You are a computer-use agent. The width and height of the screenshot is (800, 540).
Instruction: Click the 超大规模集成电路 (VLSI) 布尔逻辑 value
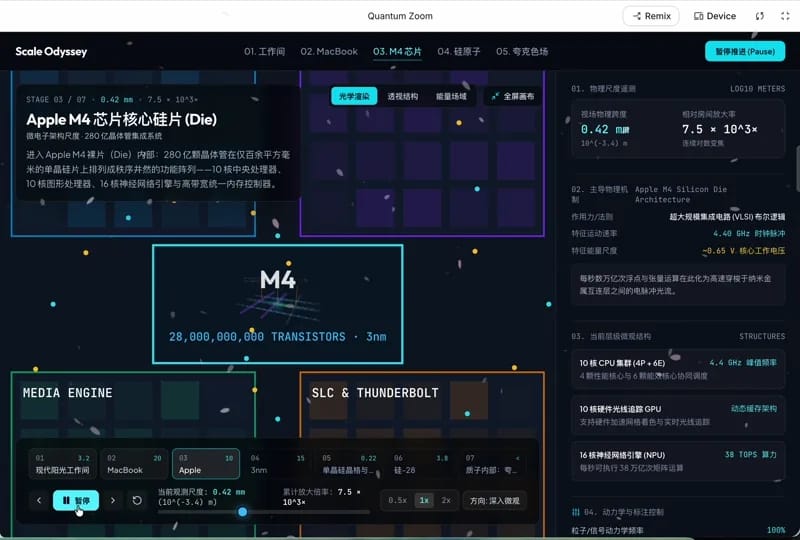point(728,217)
